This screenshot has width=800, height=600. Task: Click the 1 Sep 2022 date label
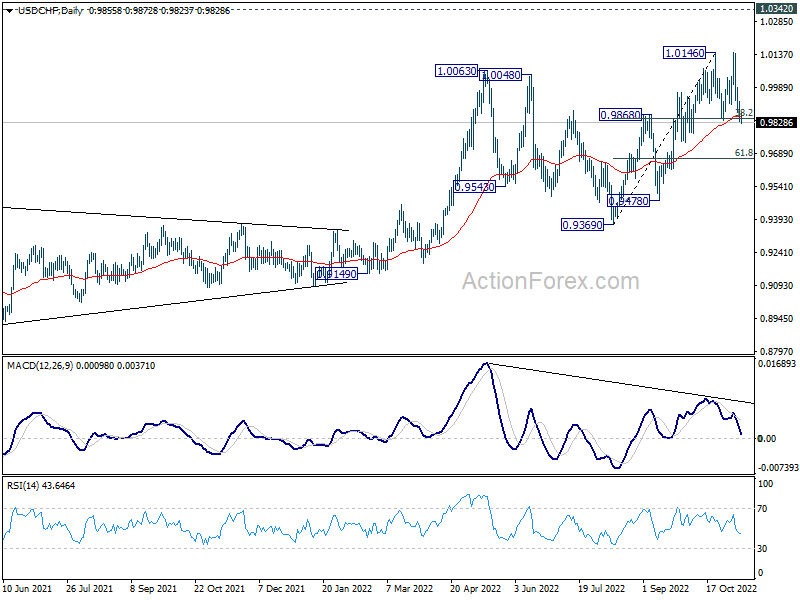pos(665,588)
